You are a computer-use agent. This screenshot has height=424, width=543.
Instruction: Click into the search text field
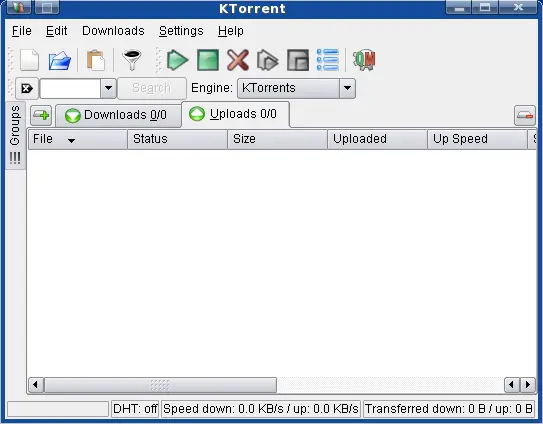coord(70,88)
